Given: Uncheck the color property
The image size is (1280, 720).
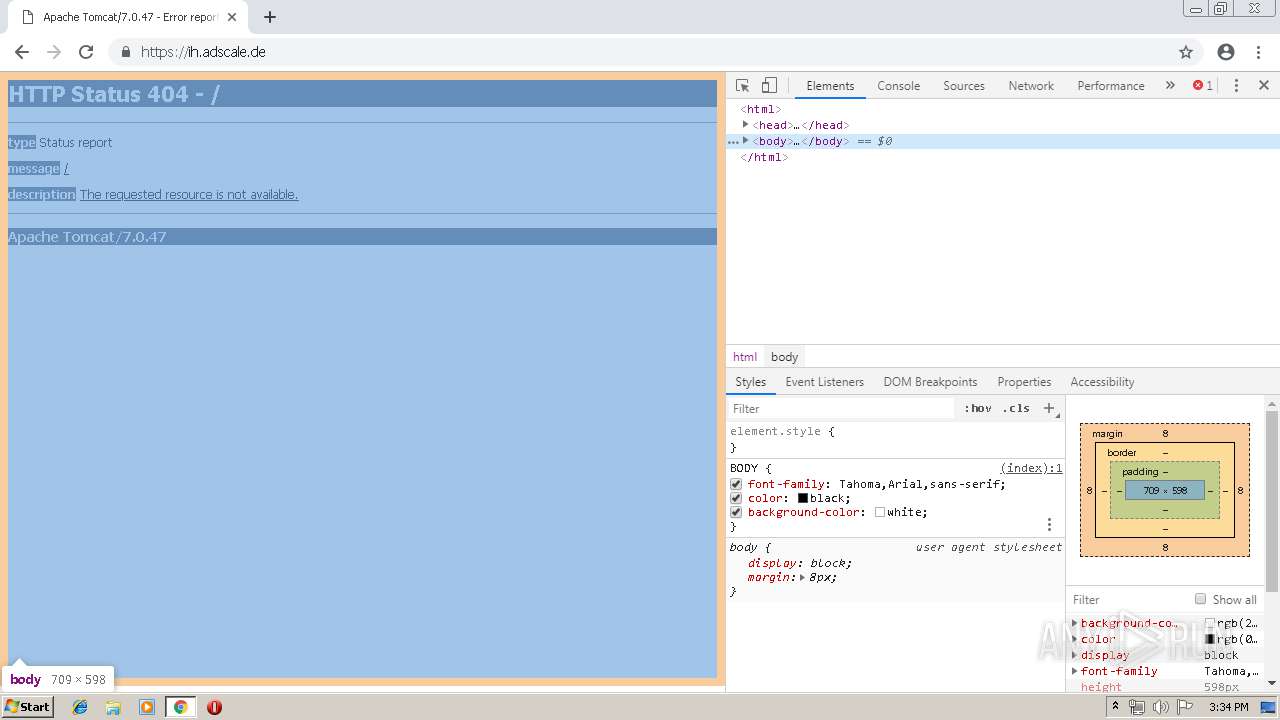Looking at the screenshot, I should tap(736, 498).
